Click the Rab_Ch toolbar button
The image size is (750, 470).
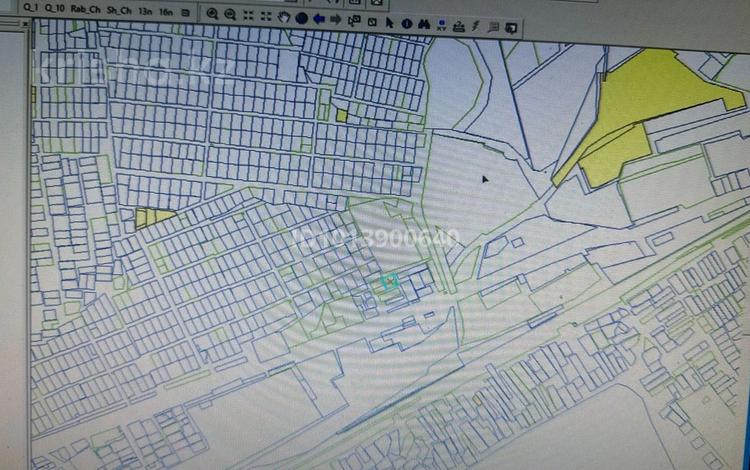tap(86, 9)
